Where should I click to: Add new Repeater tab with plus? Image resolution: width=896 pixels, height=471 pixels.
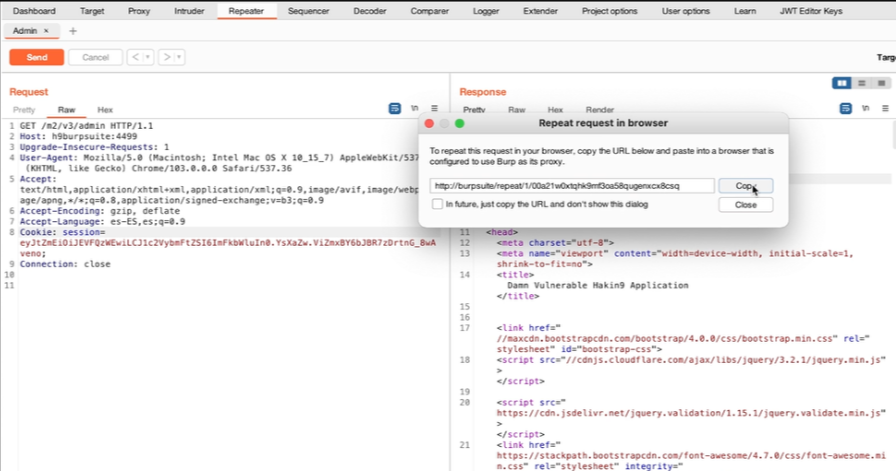point(73,31)
